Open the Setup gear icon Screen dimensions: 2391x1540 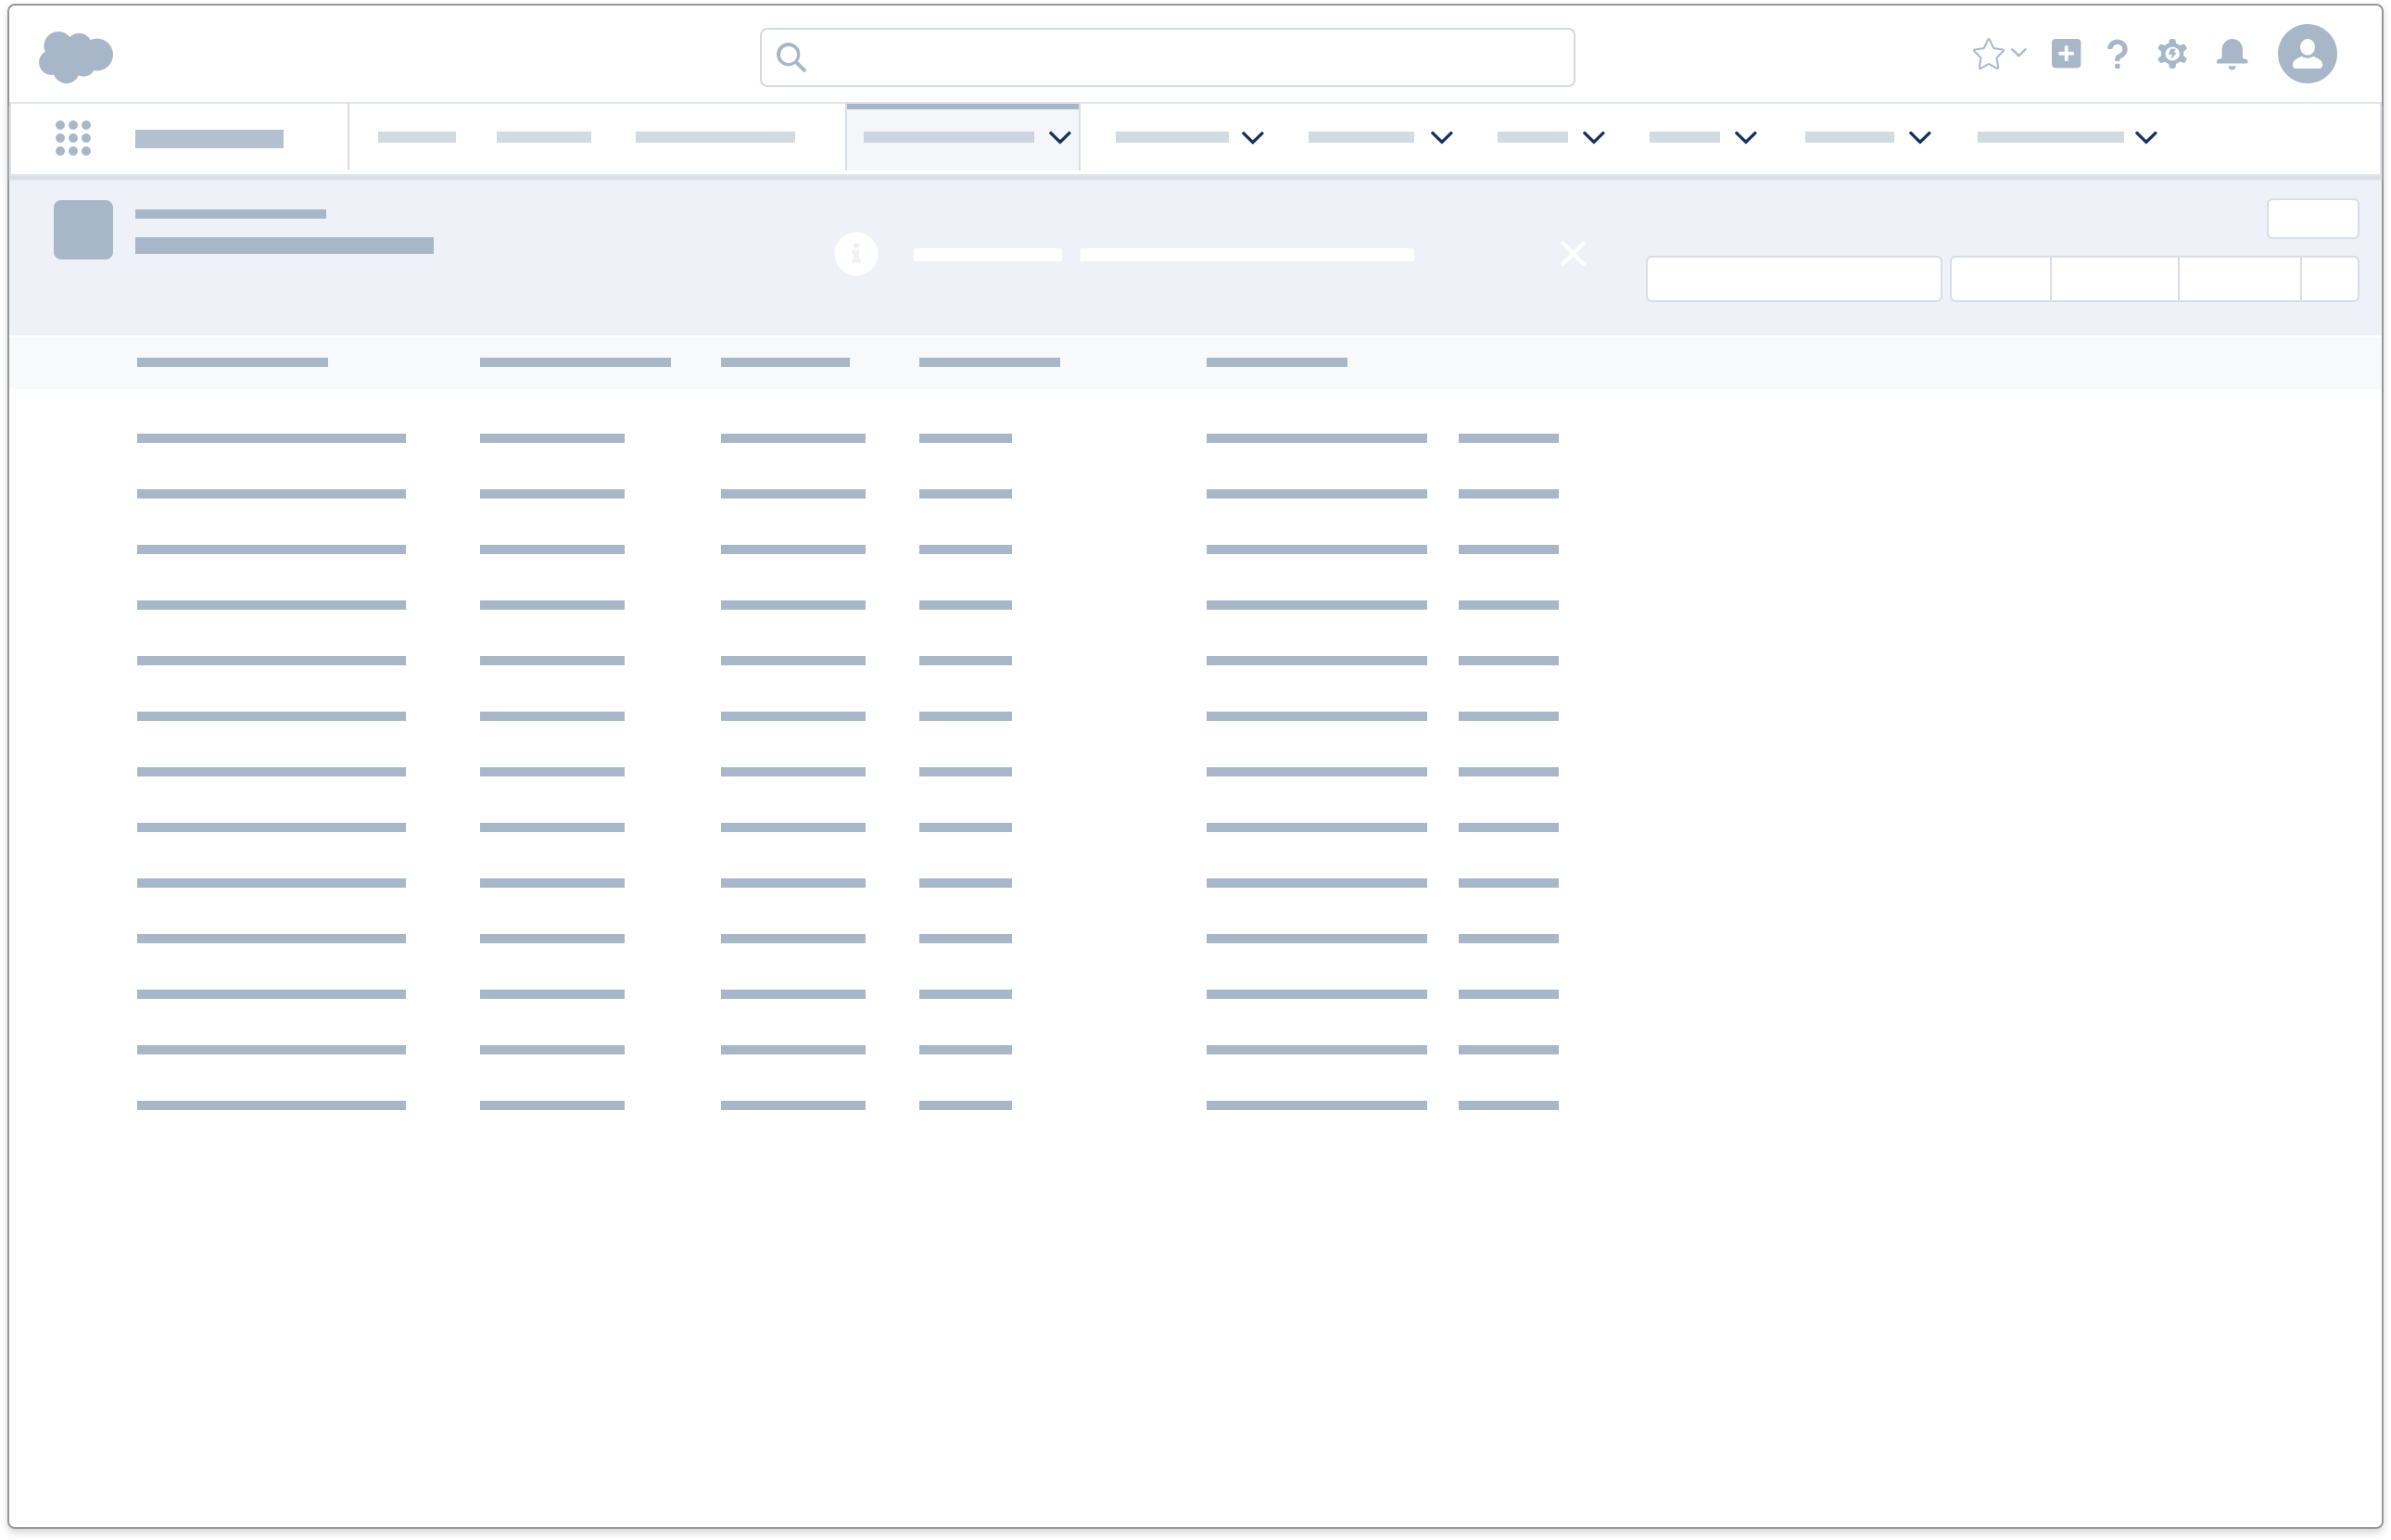[2172, 55]
